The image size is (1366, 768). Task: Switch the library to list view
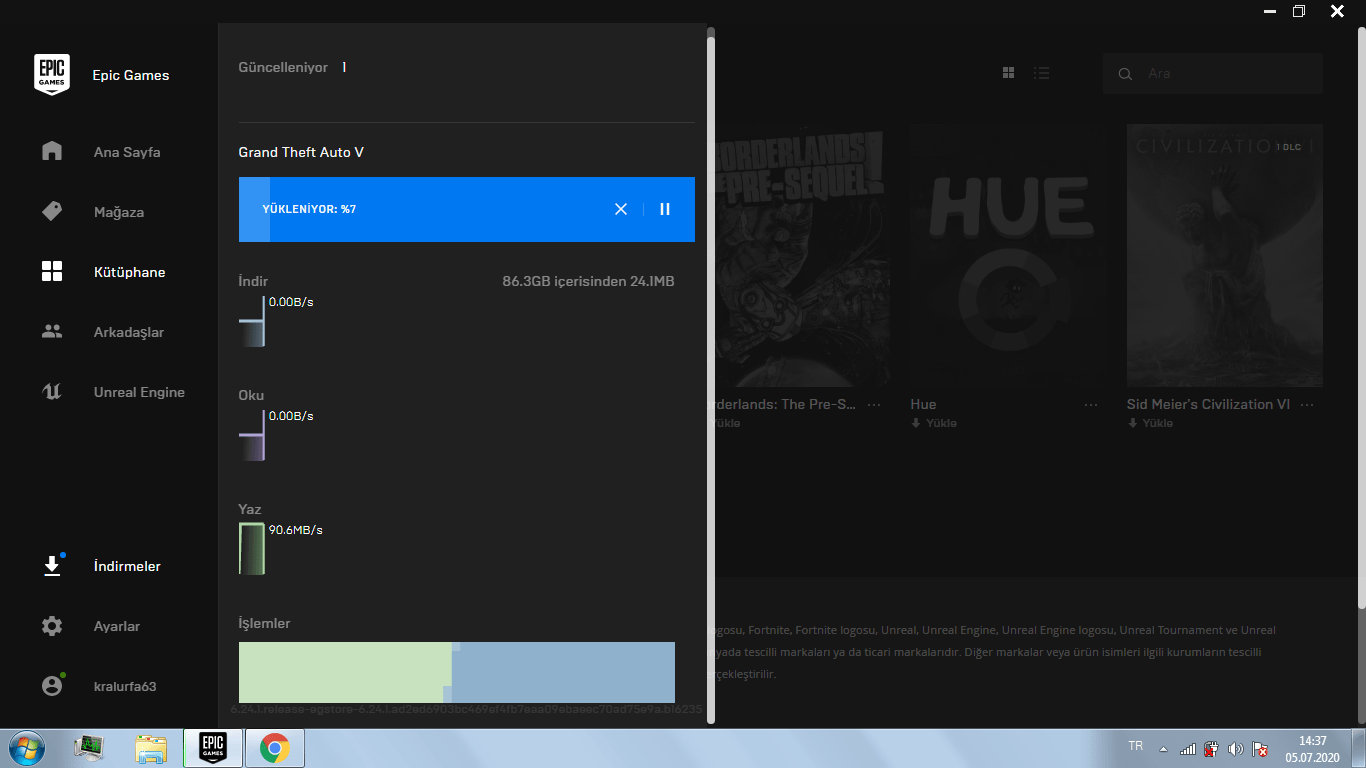(1042, 73)
